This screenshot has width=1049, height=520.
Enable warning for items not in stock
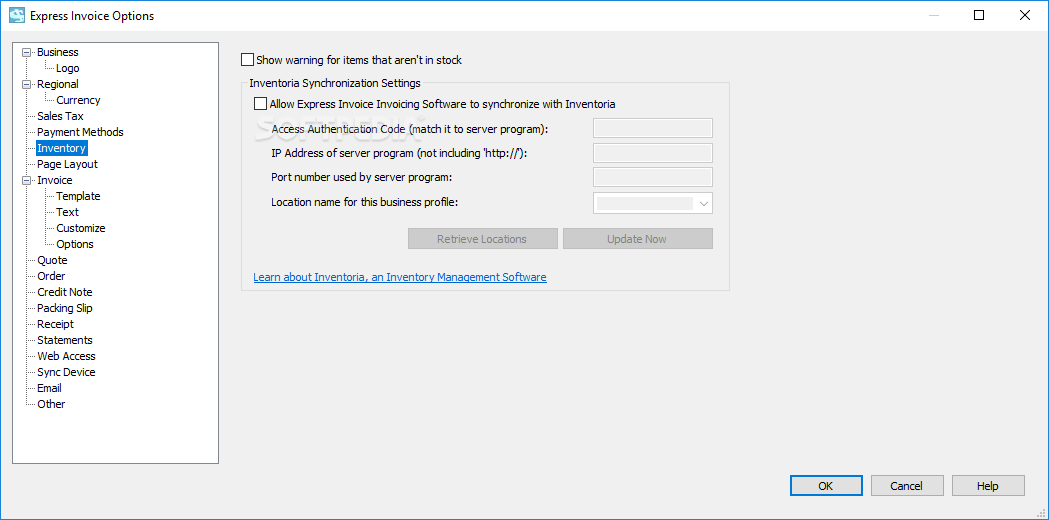coord(248,60)
